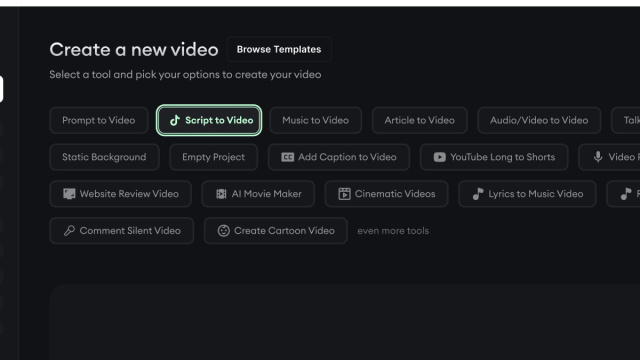
Task: Open the Browse Templates button
Action: point(279,49)
